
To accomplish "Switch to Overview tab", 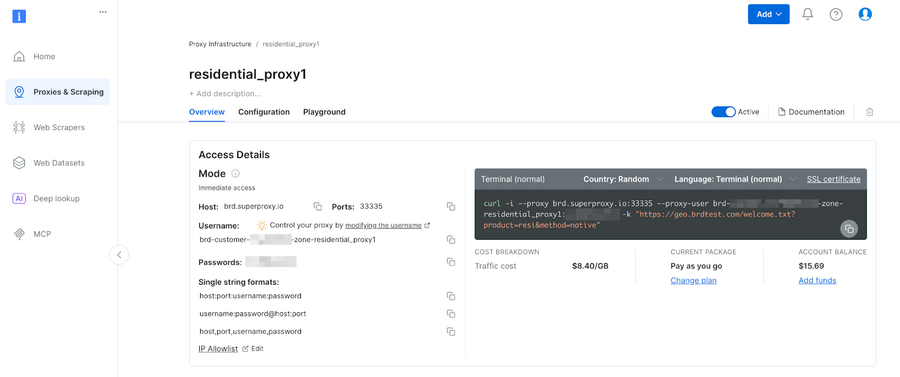I will click(207, 112).
